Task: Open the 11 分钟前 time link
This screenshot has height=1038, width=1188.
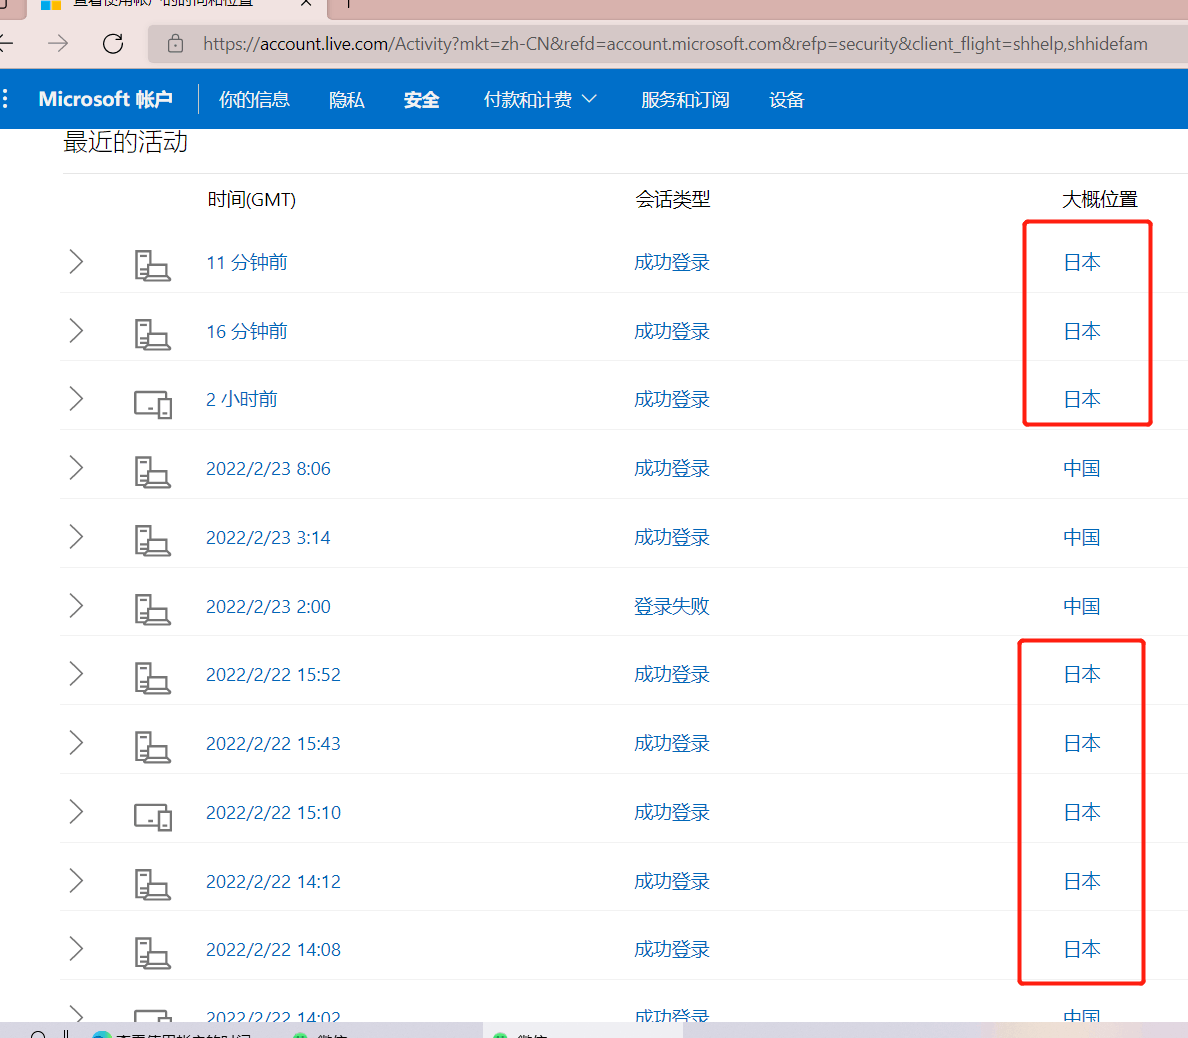Action: click(247, 262)
